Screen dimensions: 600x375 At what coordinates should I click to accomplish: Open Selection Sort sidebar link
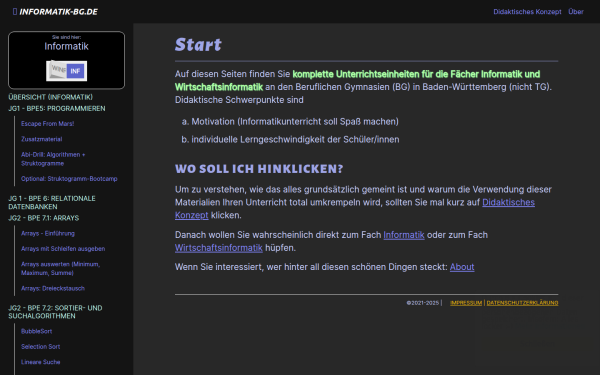tap(41, 347)
